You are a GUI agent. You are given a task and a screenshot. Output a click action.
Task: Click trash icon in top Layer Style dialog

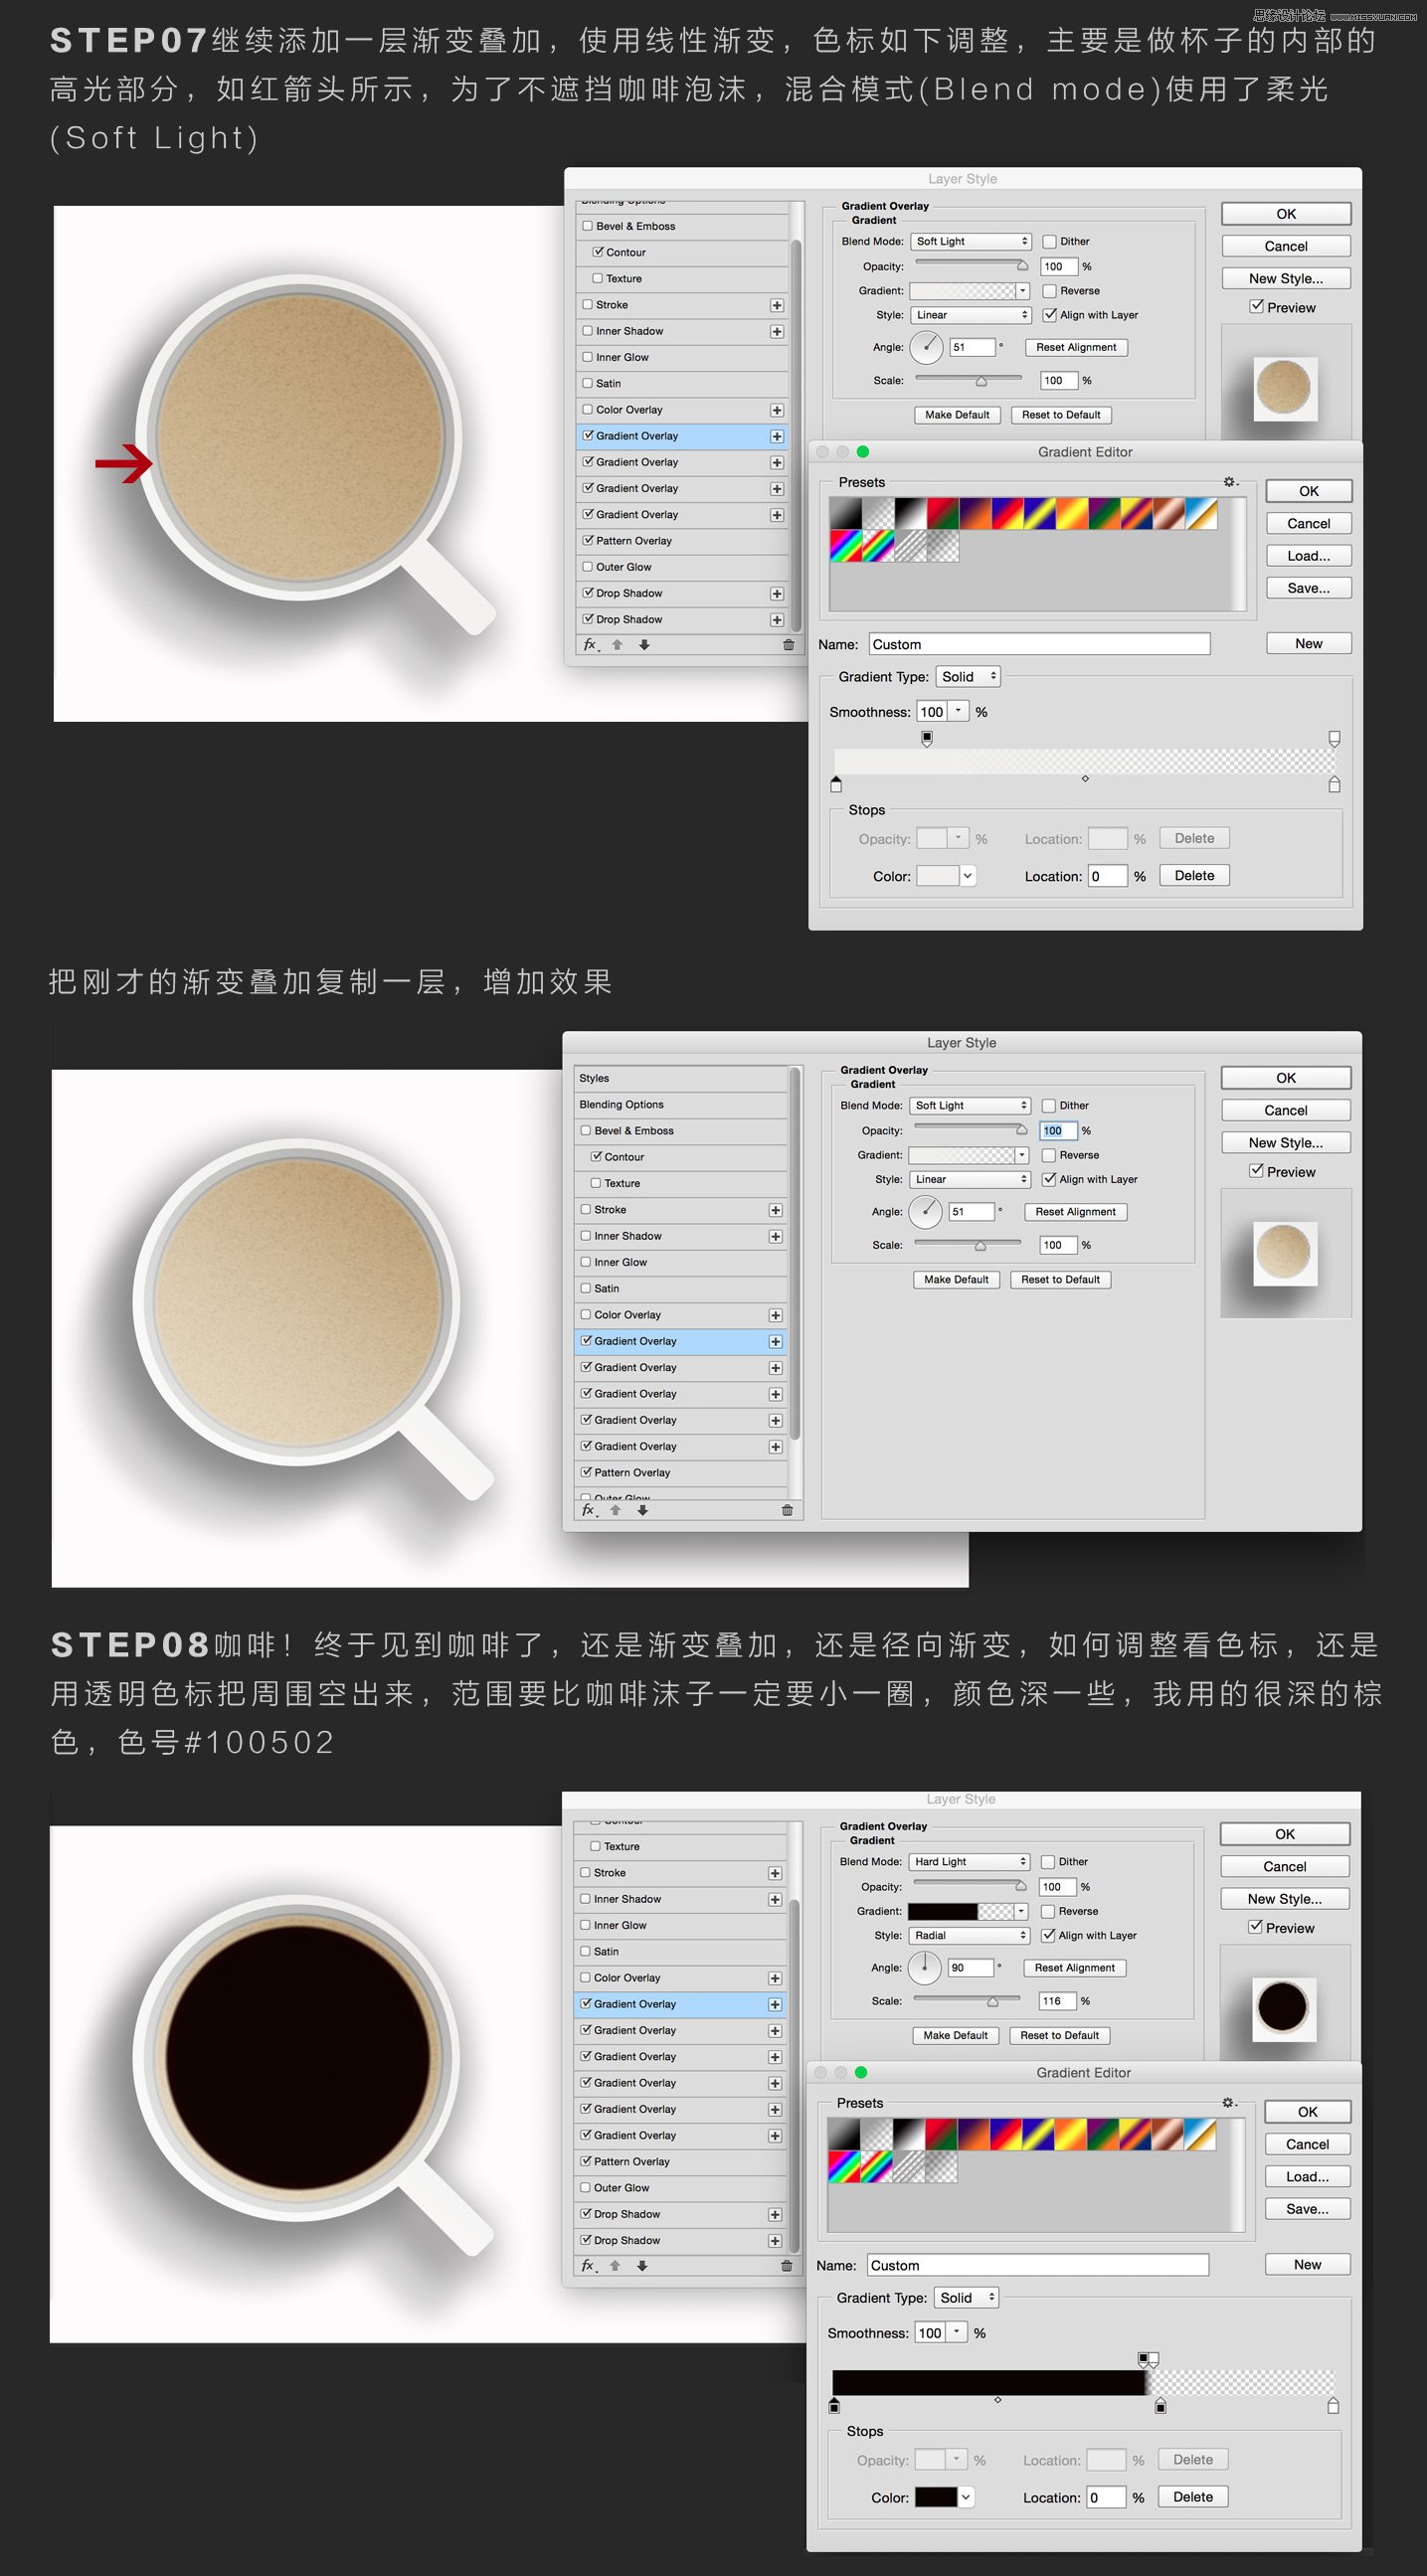point(788,645)
